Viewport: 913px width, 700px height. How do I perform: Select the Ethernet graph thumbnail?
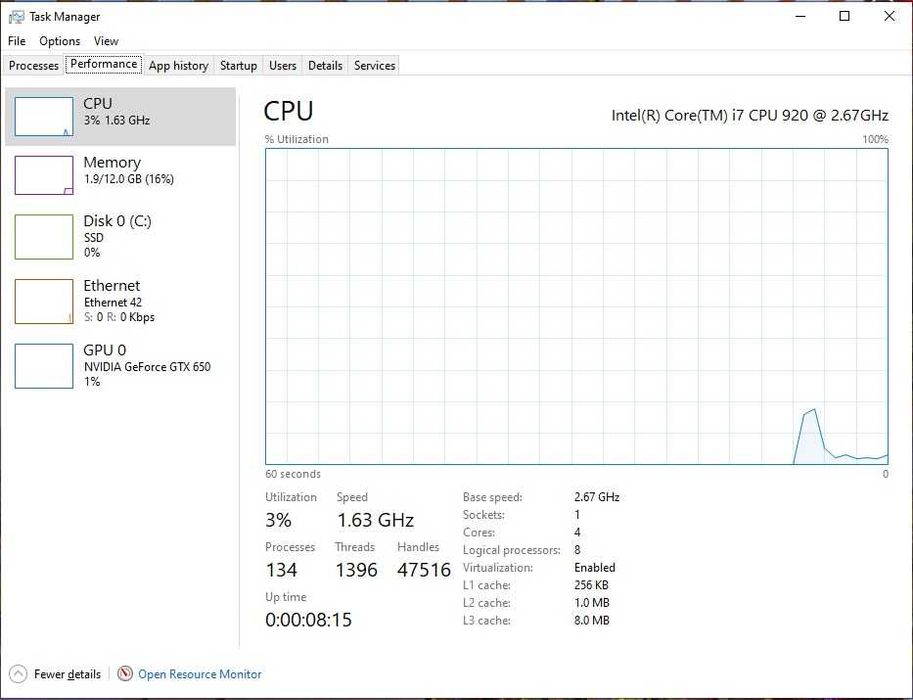(44, 301)
